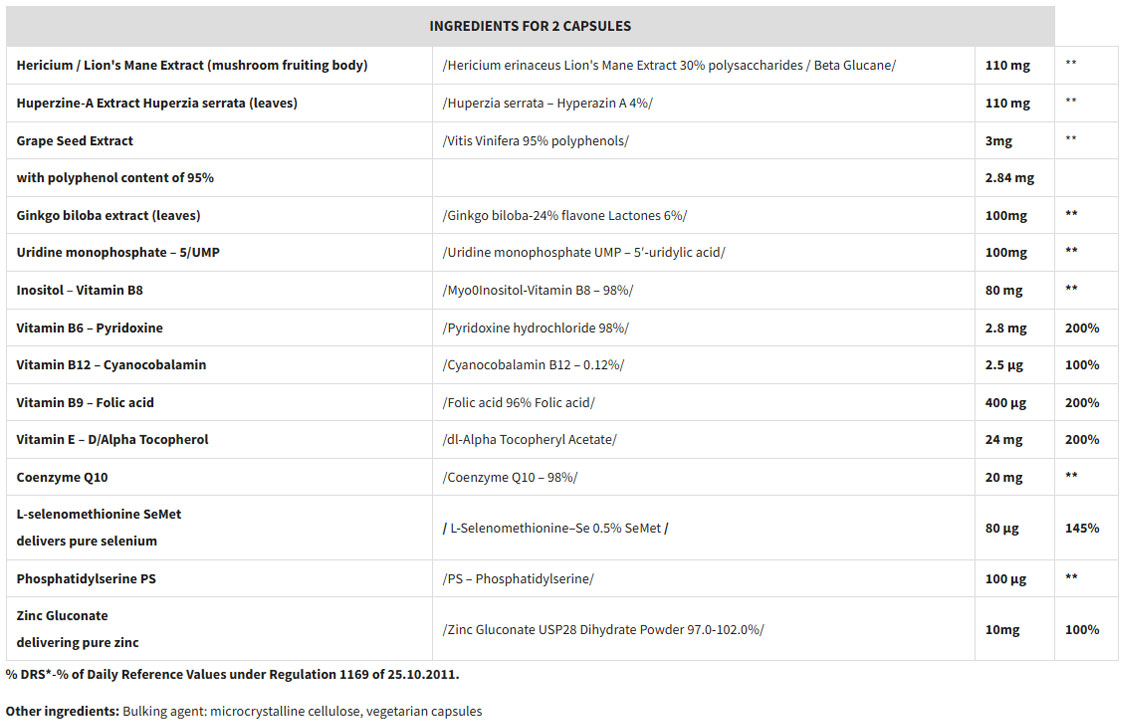The image size is (1125, 725).
Task: Click the 'INGREDIENTS FOR 2 CAPSULES' table header
Action: coord(530,26)
